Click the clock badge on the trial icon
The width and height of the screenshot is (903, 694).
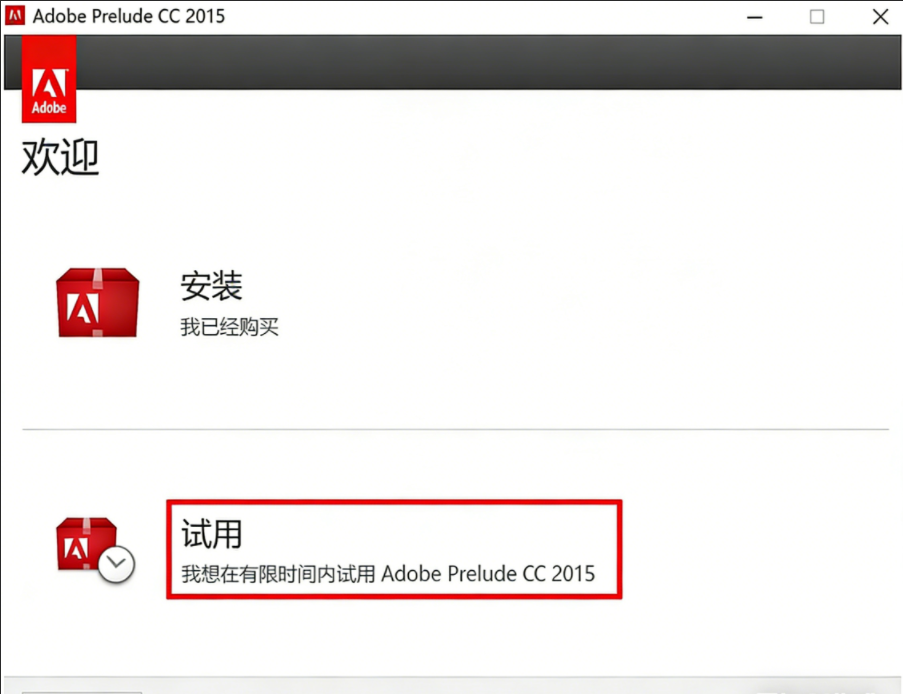pyautogui.click(x=117, y=564)
